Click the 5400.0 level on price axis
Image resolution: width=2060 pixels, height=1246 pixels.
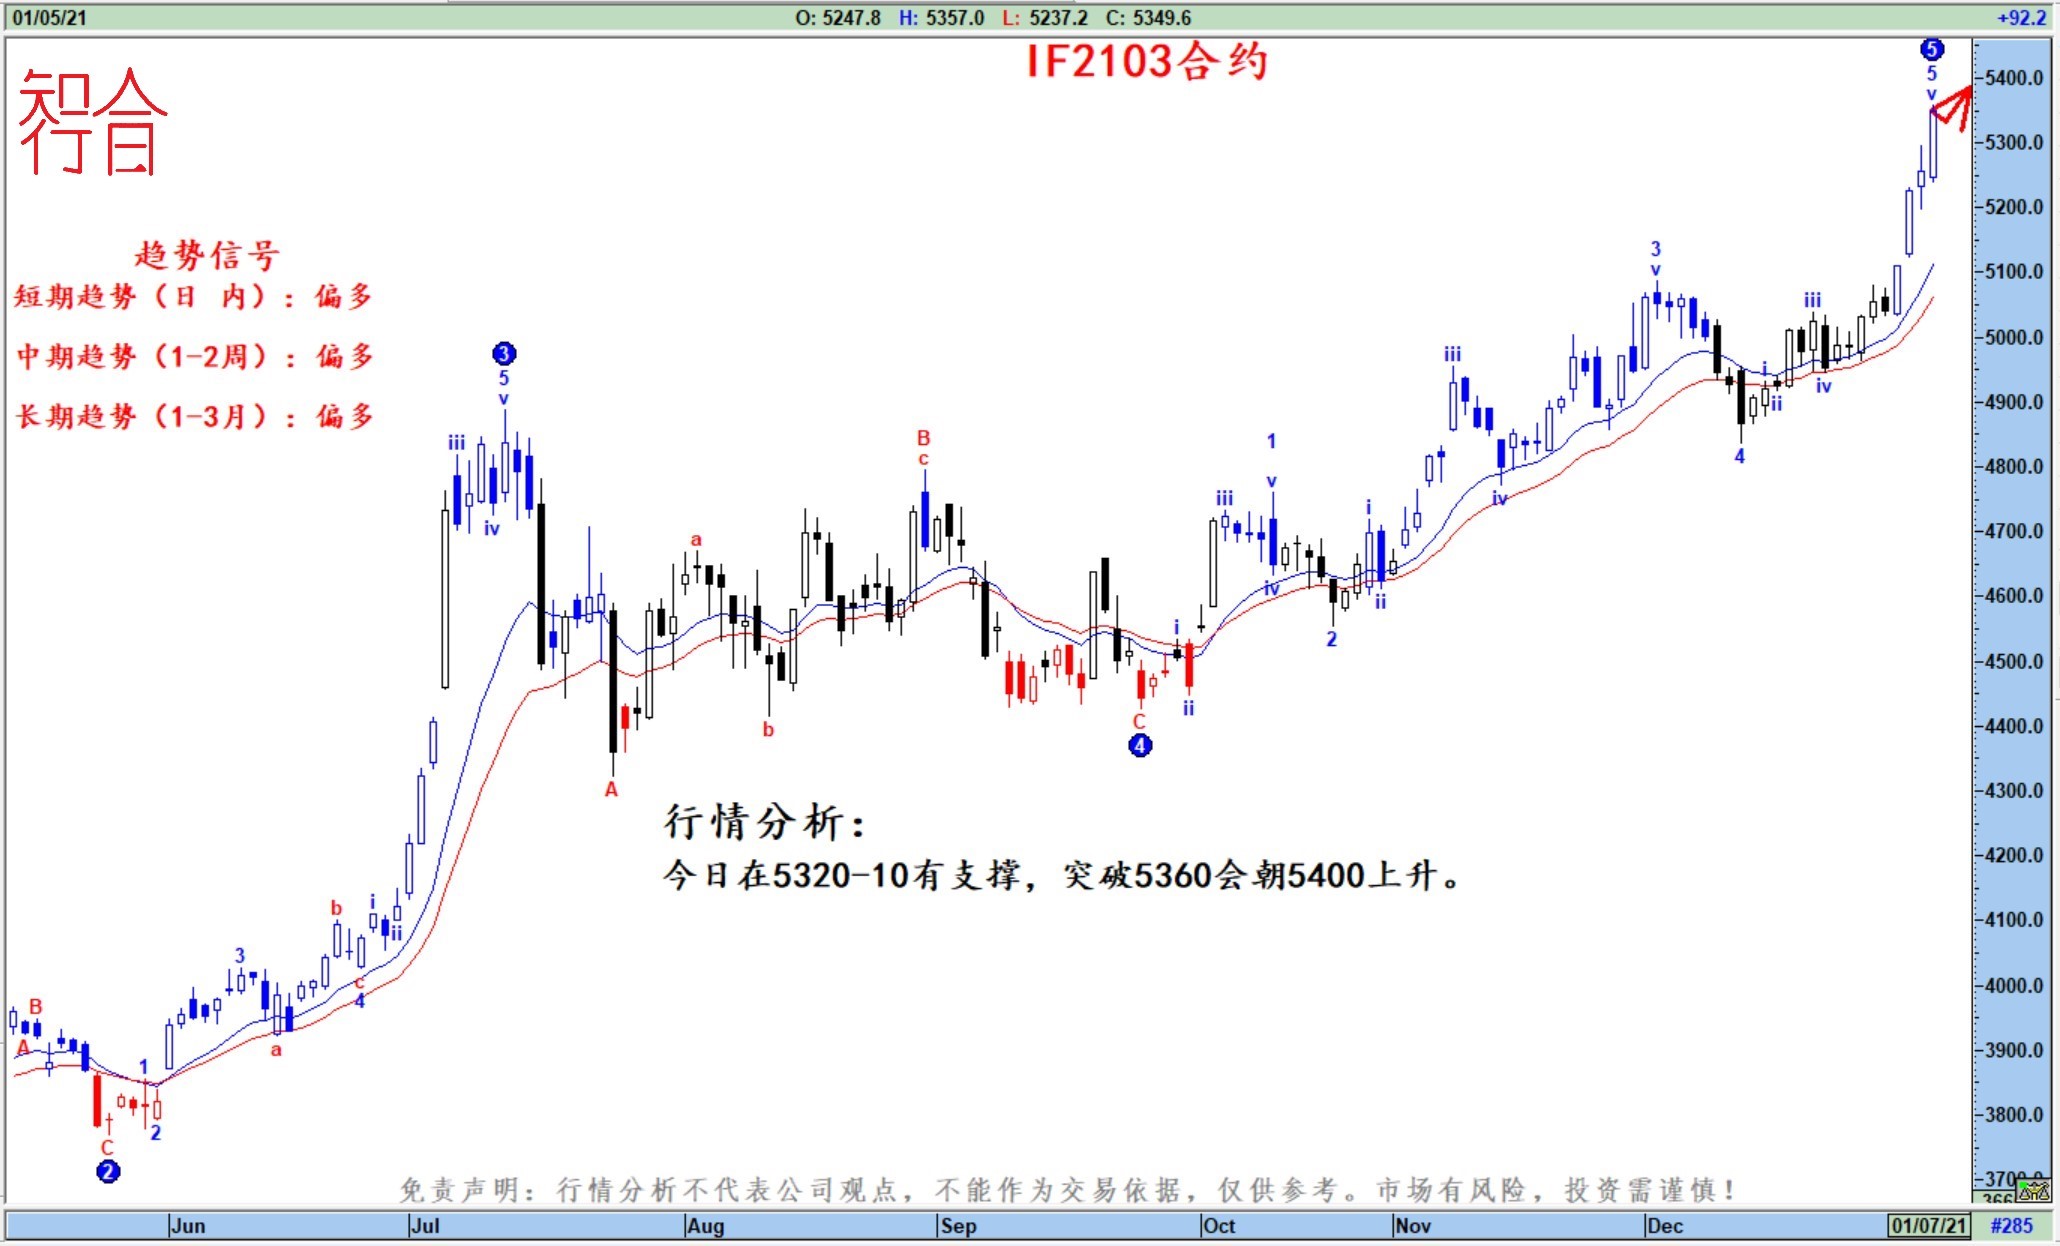2014,78
